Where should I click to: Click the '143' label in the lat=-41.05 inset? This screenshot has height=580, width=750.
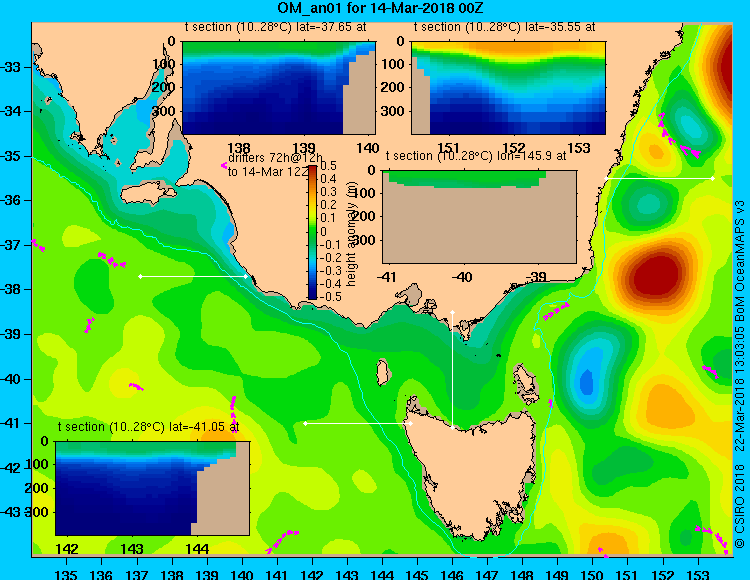point(132,549)
